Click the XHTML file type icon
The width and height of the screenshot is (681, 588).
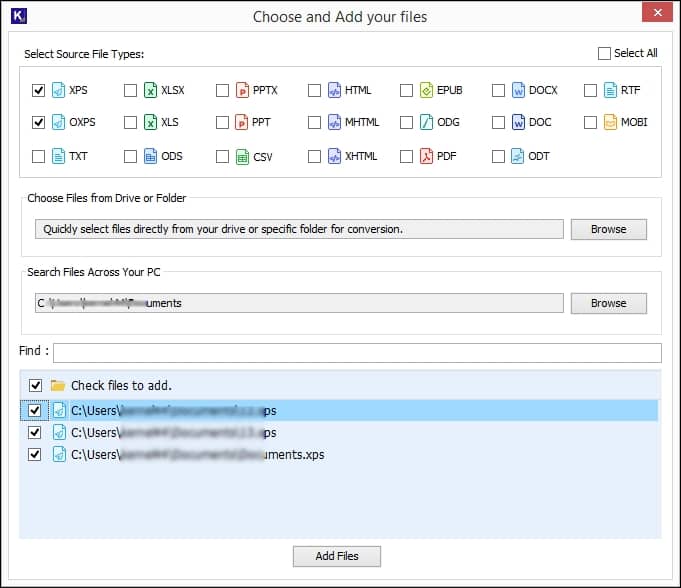334,156
